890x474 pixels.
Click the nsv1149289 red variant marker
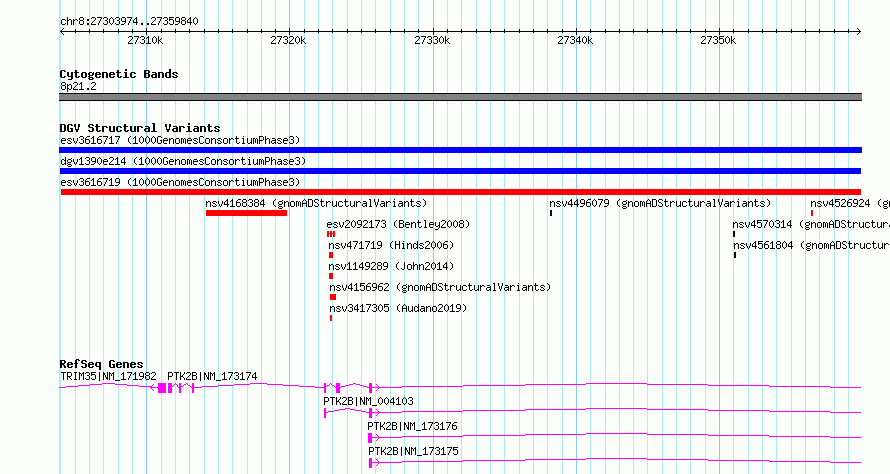click(x=331, y=276)
